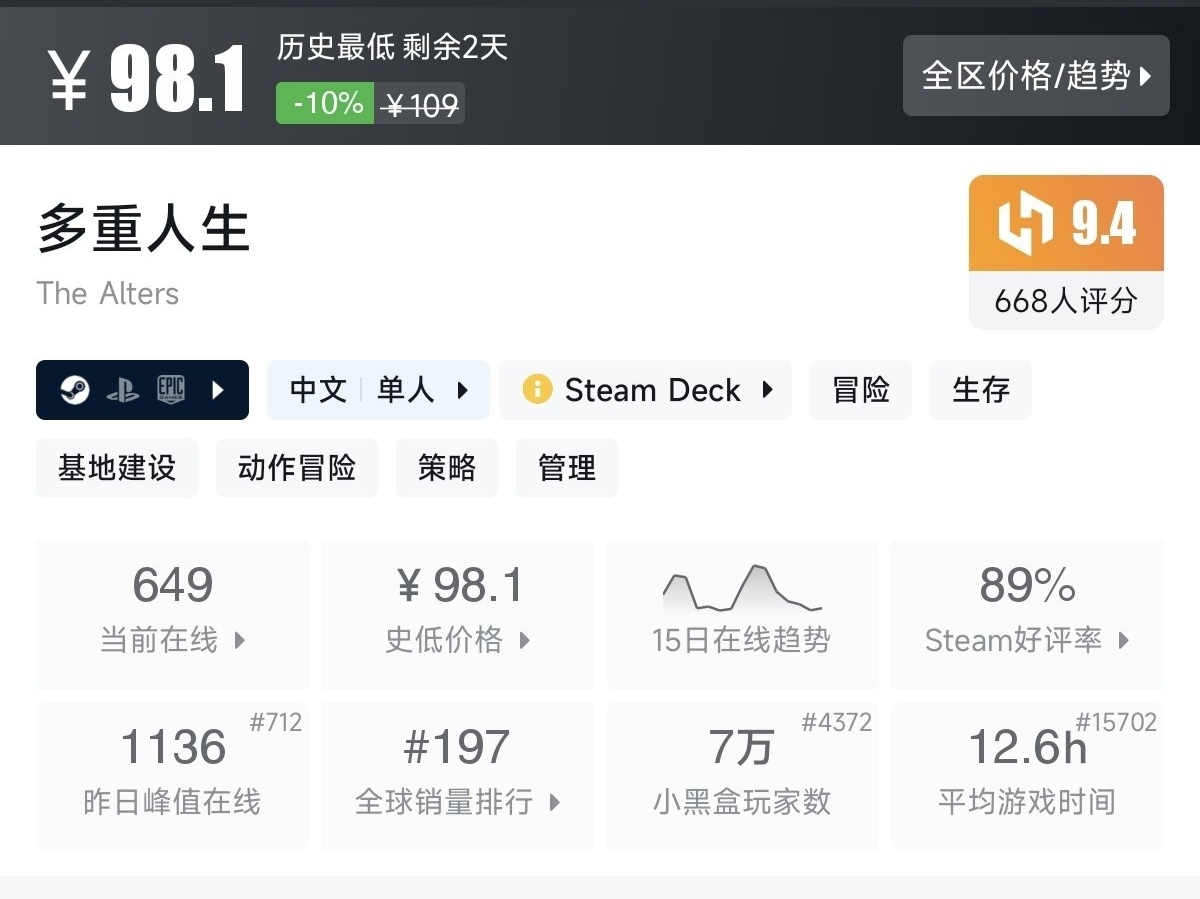View the 668人评分 rating details
This screenshot has height=899, width=1200.
[1066, 301]
